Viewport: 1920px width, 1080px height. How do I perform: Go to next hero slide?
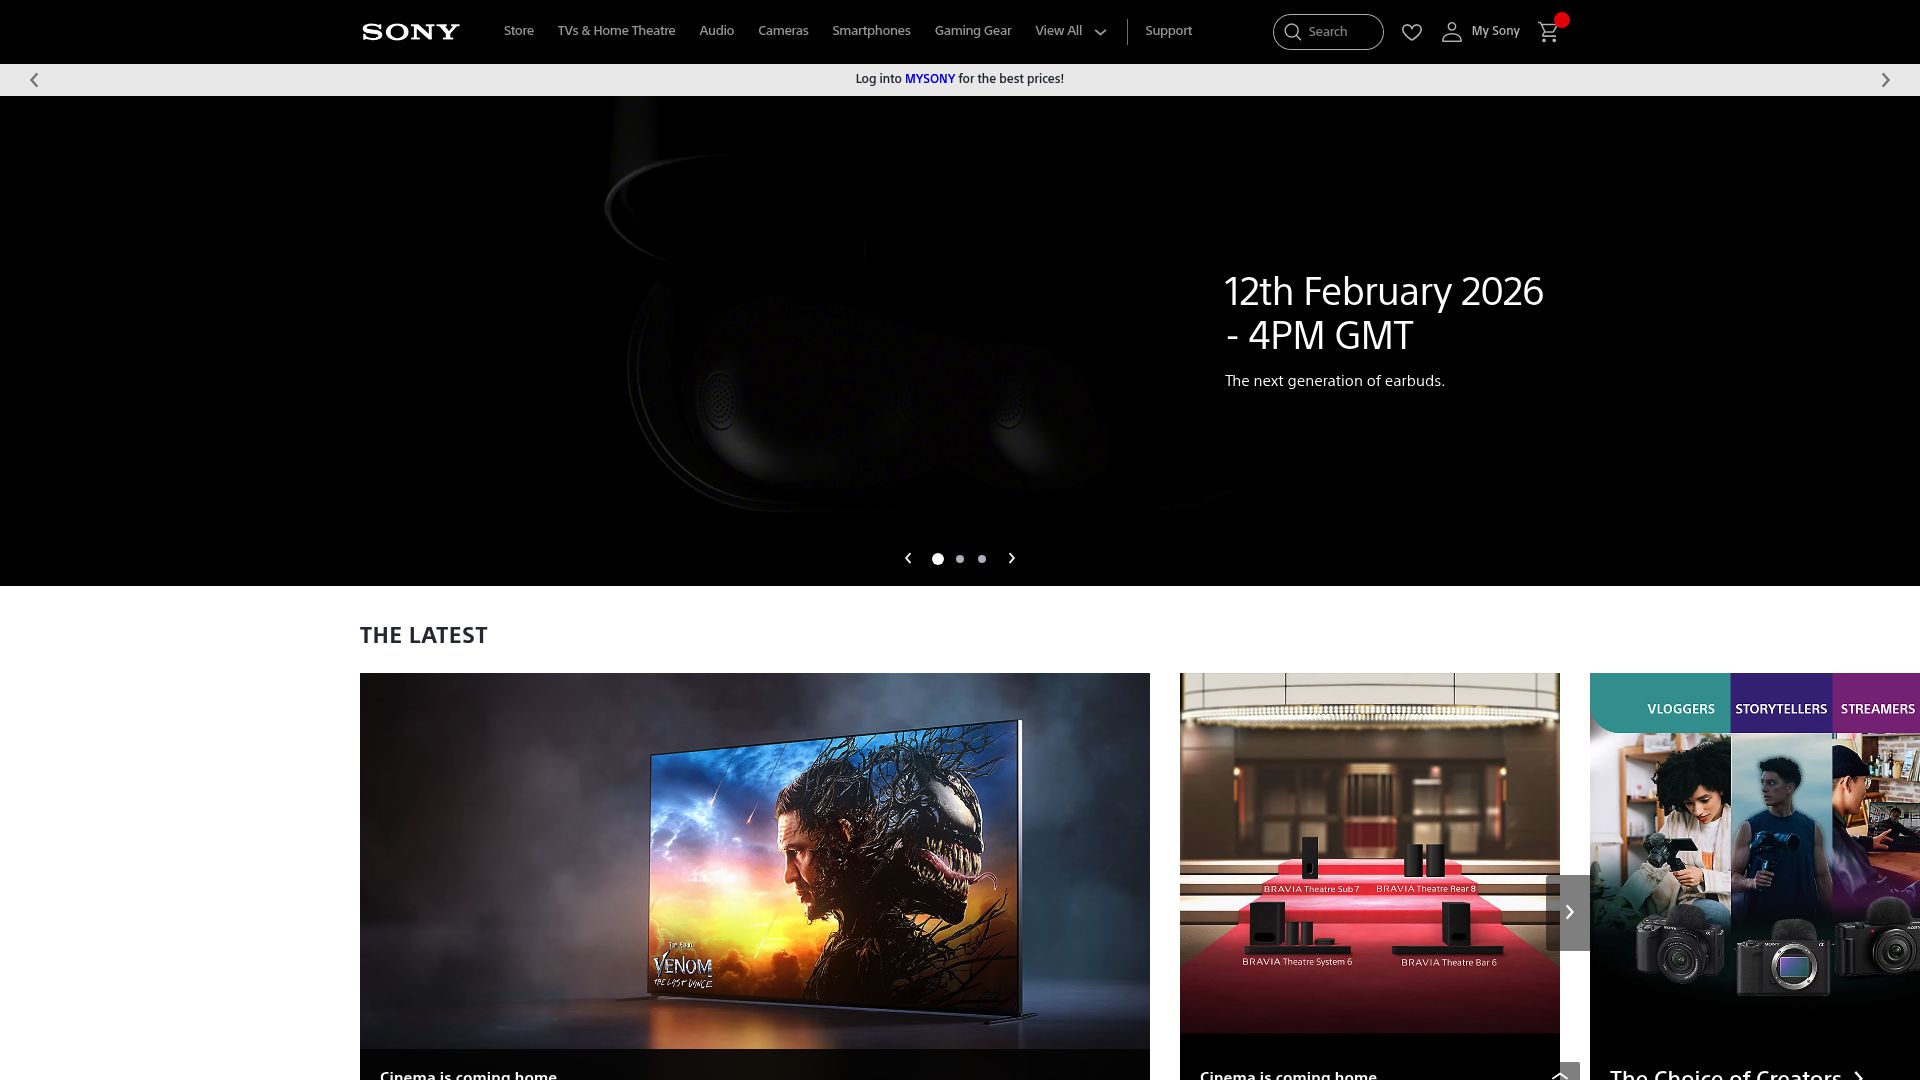pos(1012,558)
